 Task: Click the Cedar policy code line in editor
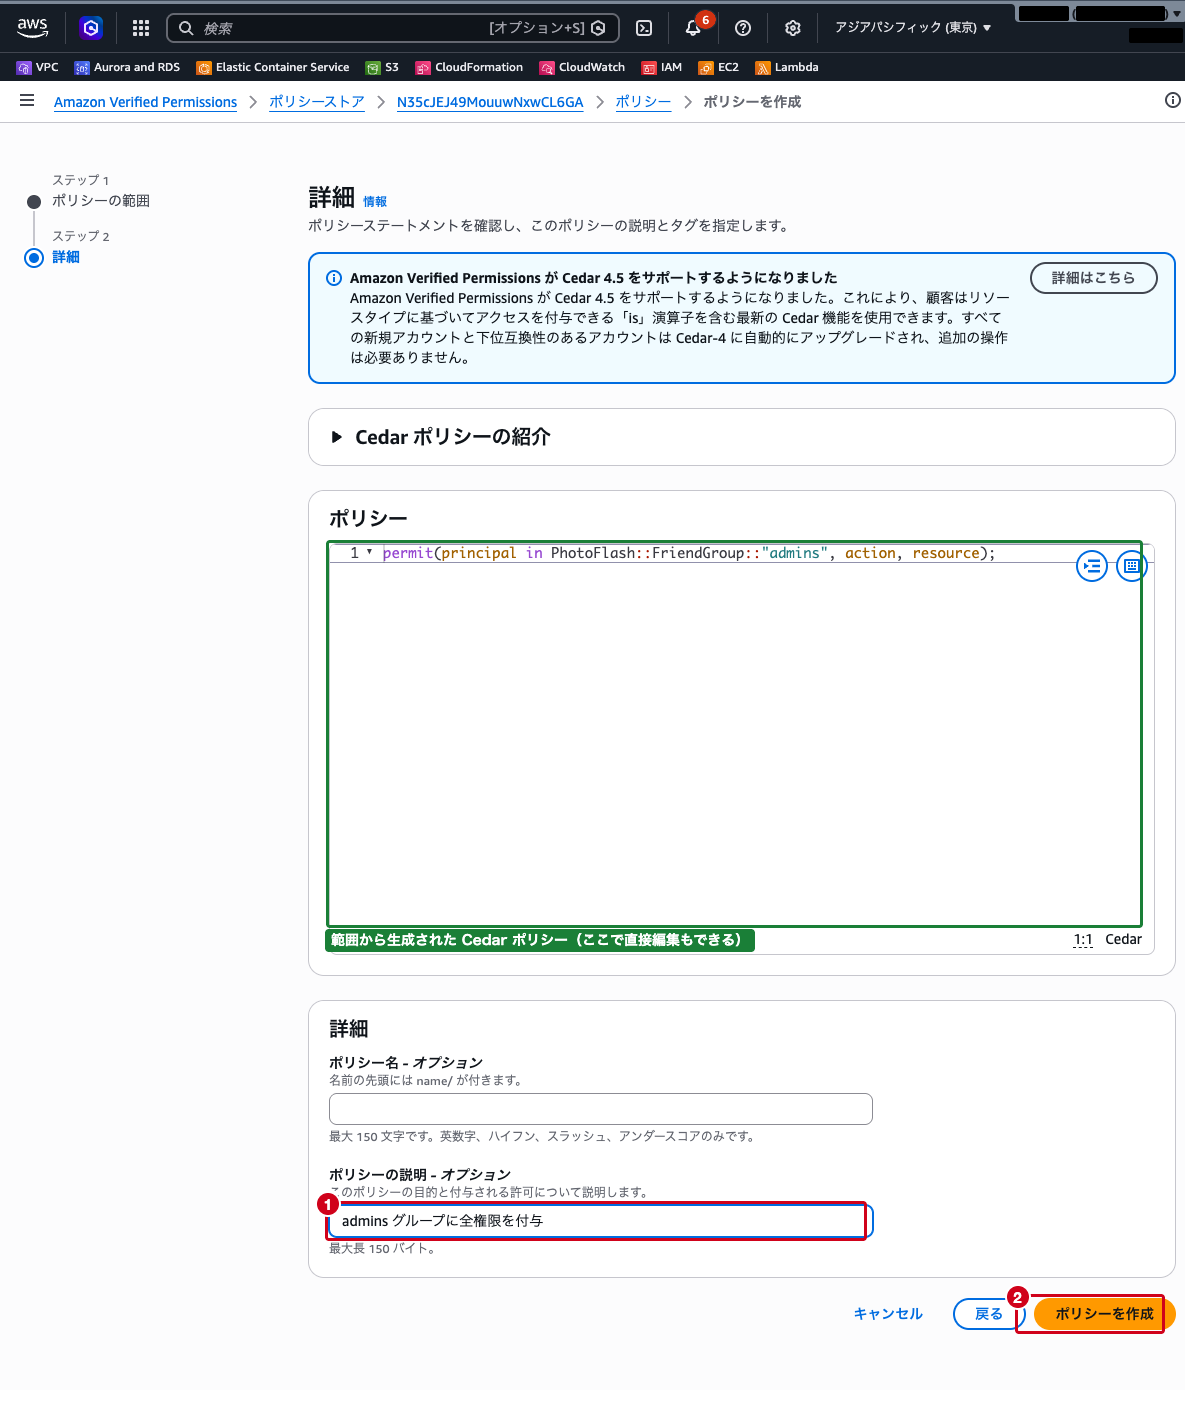click(x=689, y=553)
